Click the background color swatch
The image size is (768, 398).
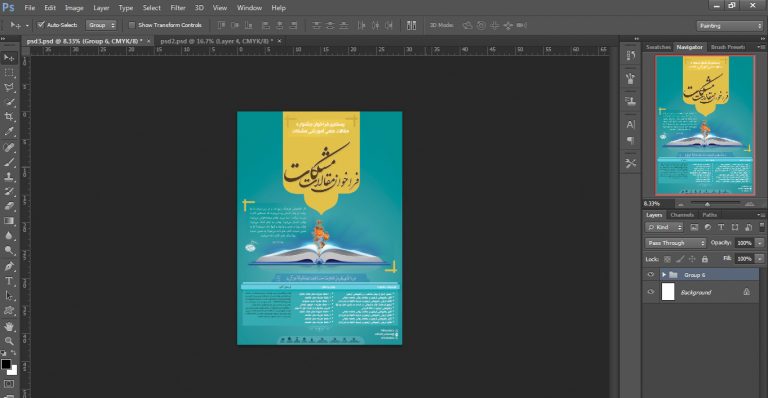[x=13, y=371]
